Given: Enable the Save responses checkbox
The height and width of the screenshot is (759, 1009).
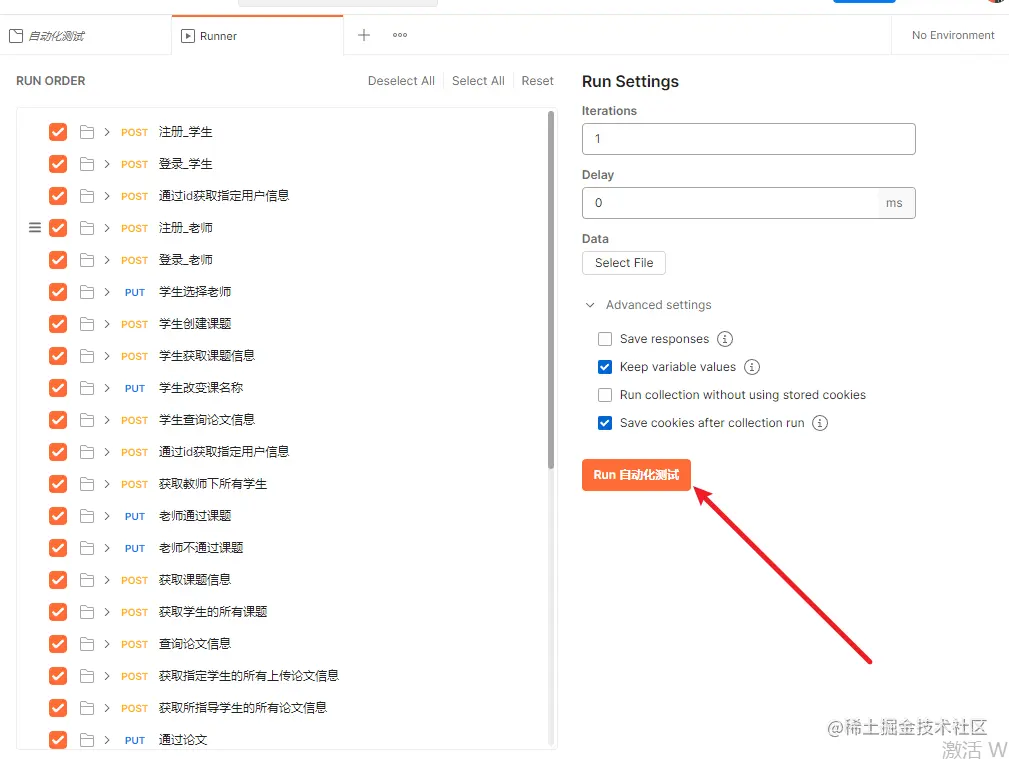Looking at the screenshot, I should point(605,339).
